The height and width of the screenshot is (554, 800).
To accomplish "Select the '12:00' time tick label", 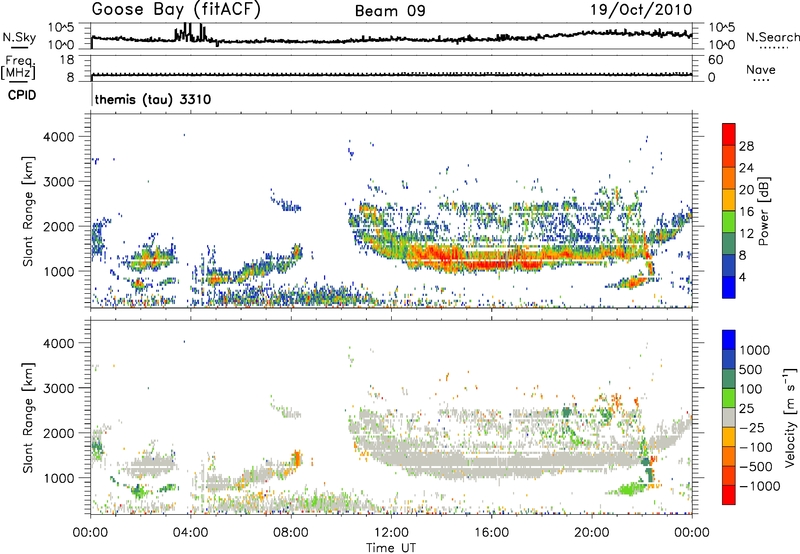I will coord(391,533).
